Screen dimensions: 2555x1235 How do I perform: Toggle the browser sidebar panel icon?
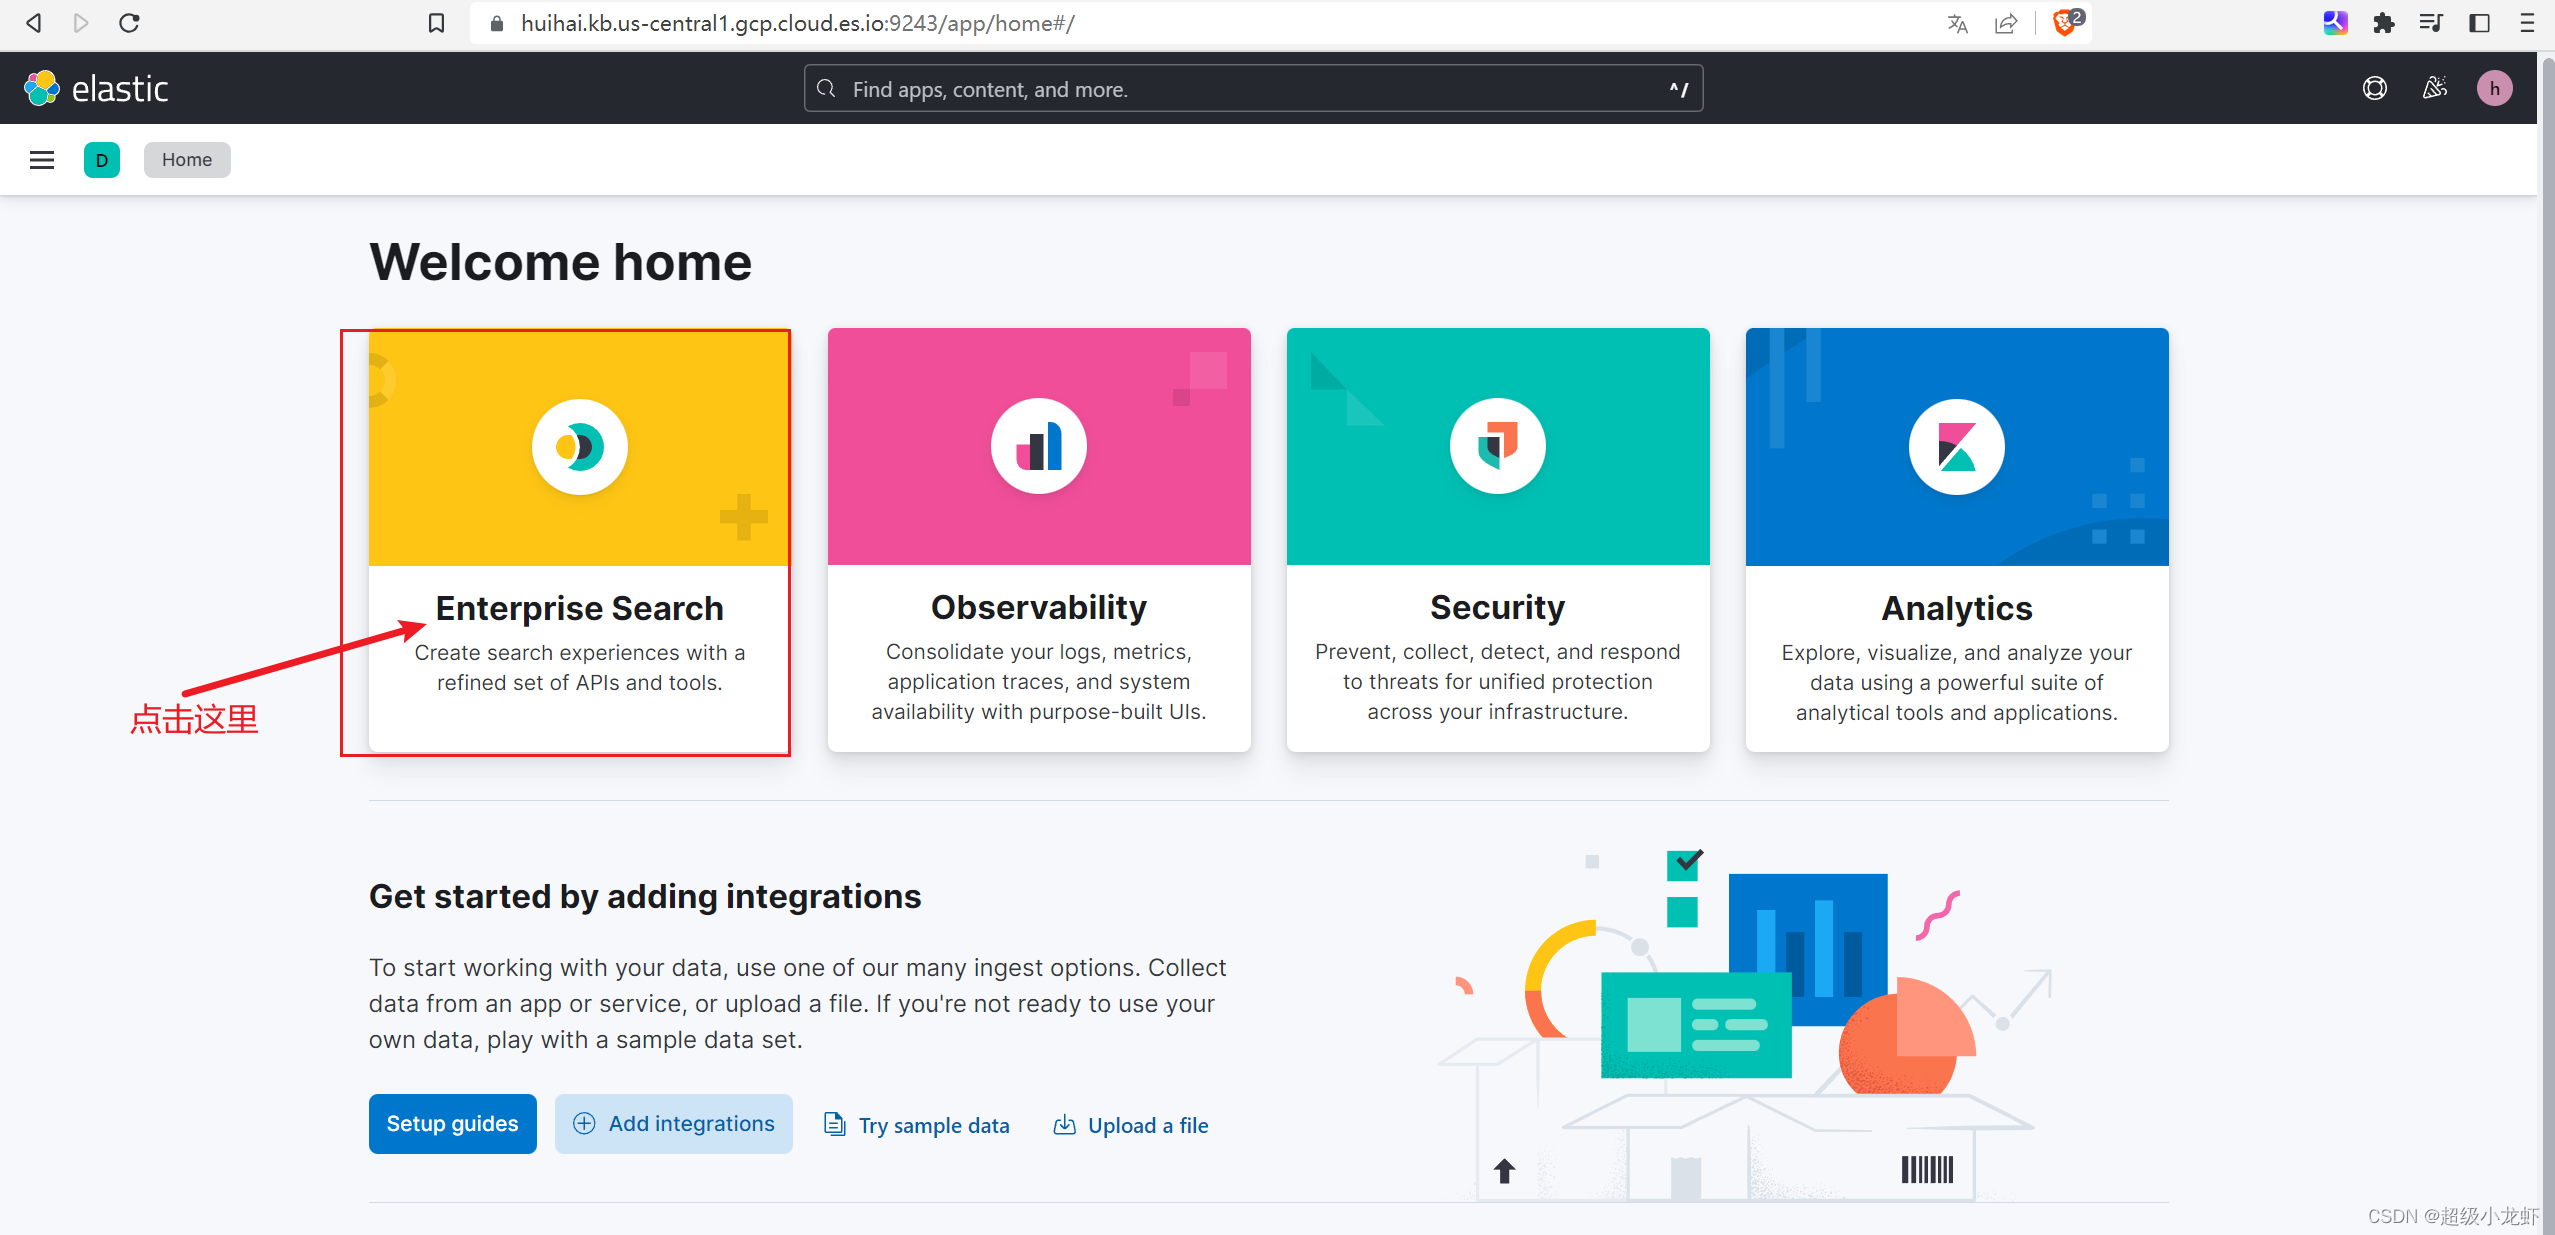click(x=2480, y=23)
